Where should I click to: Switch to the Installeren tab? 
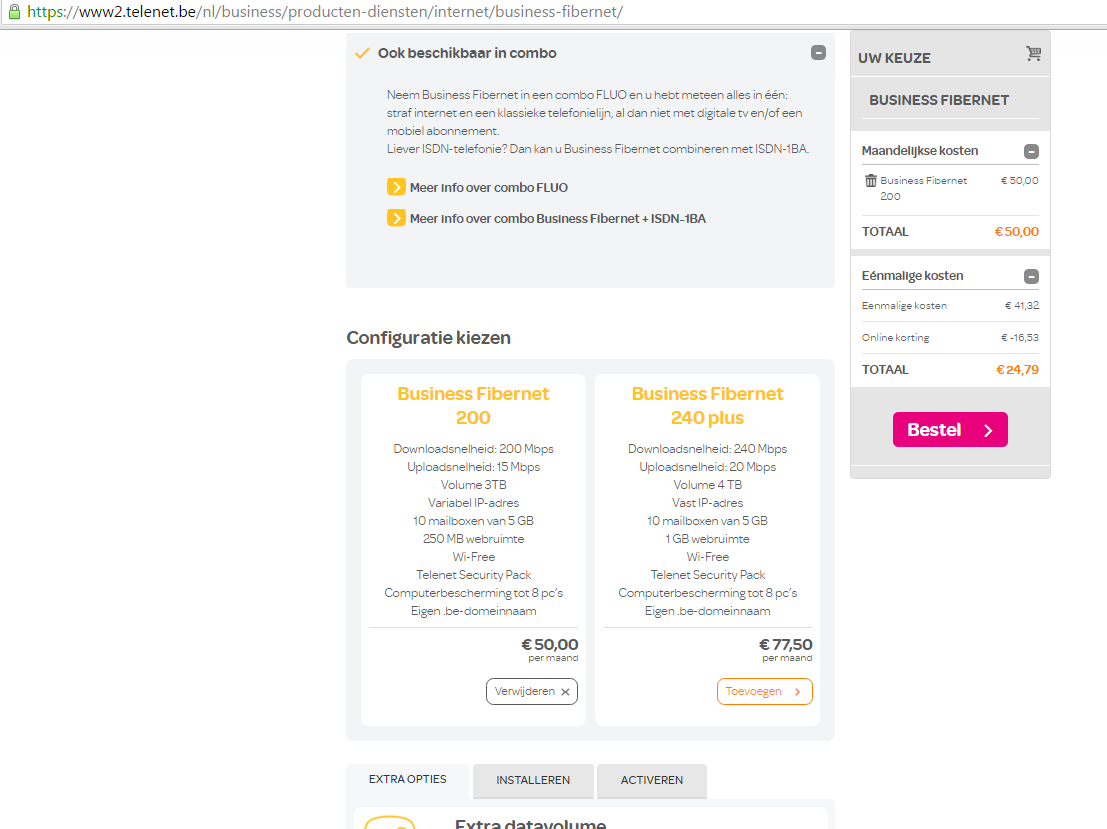[533, 780]
